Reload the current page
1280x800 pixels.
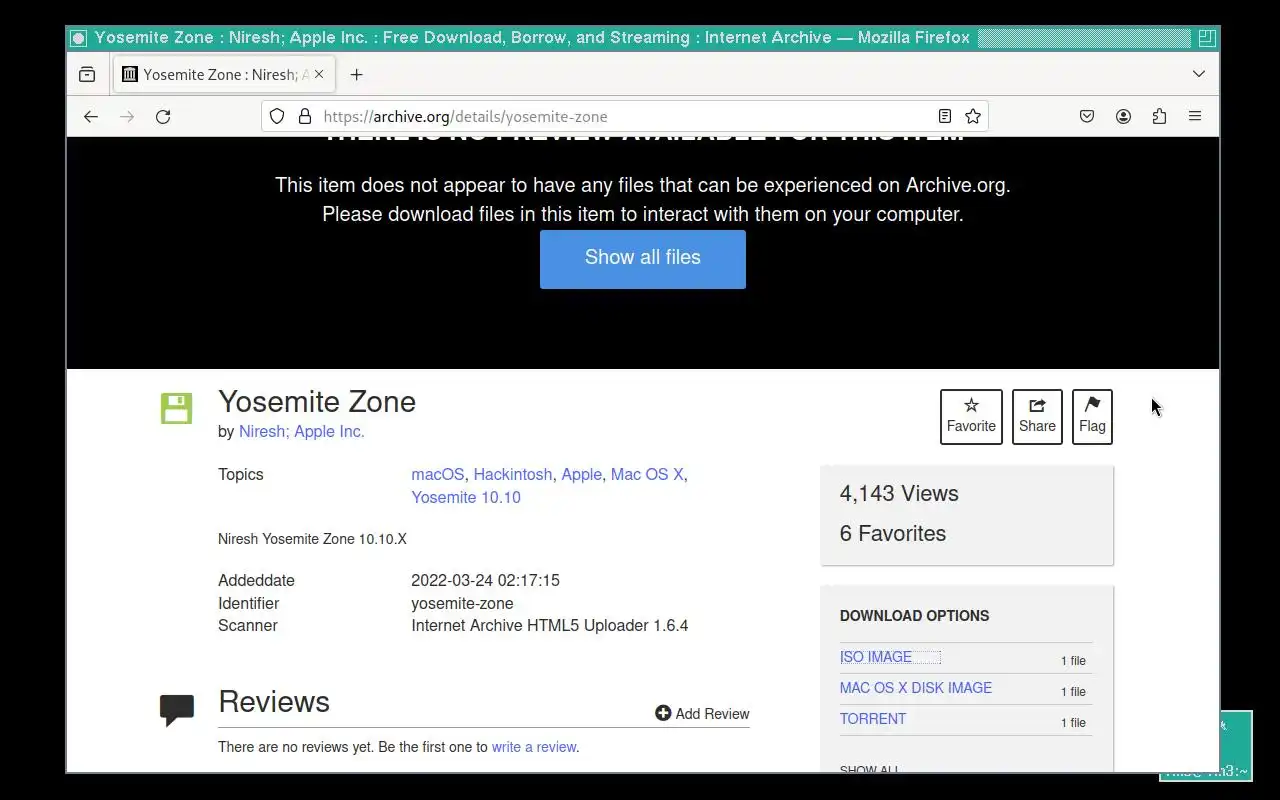[163, 116]
